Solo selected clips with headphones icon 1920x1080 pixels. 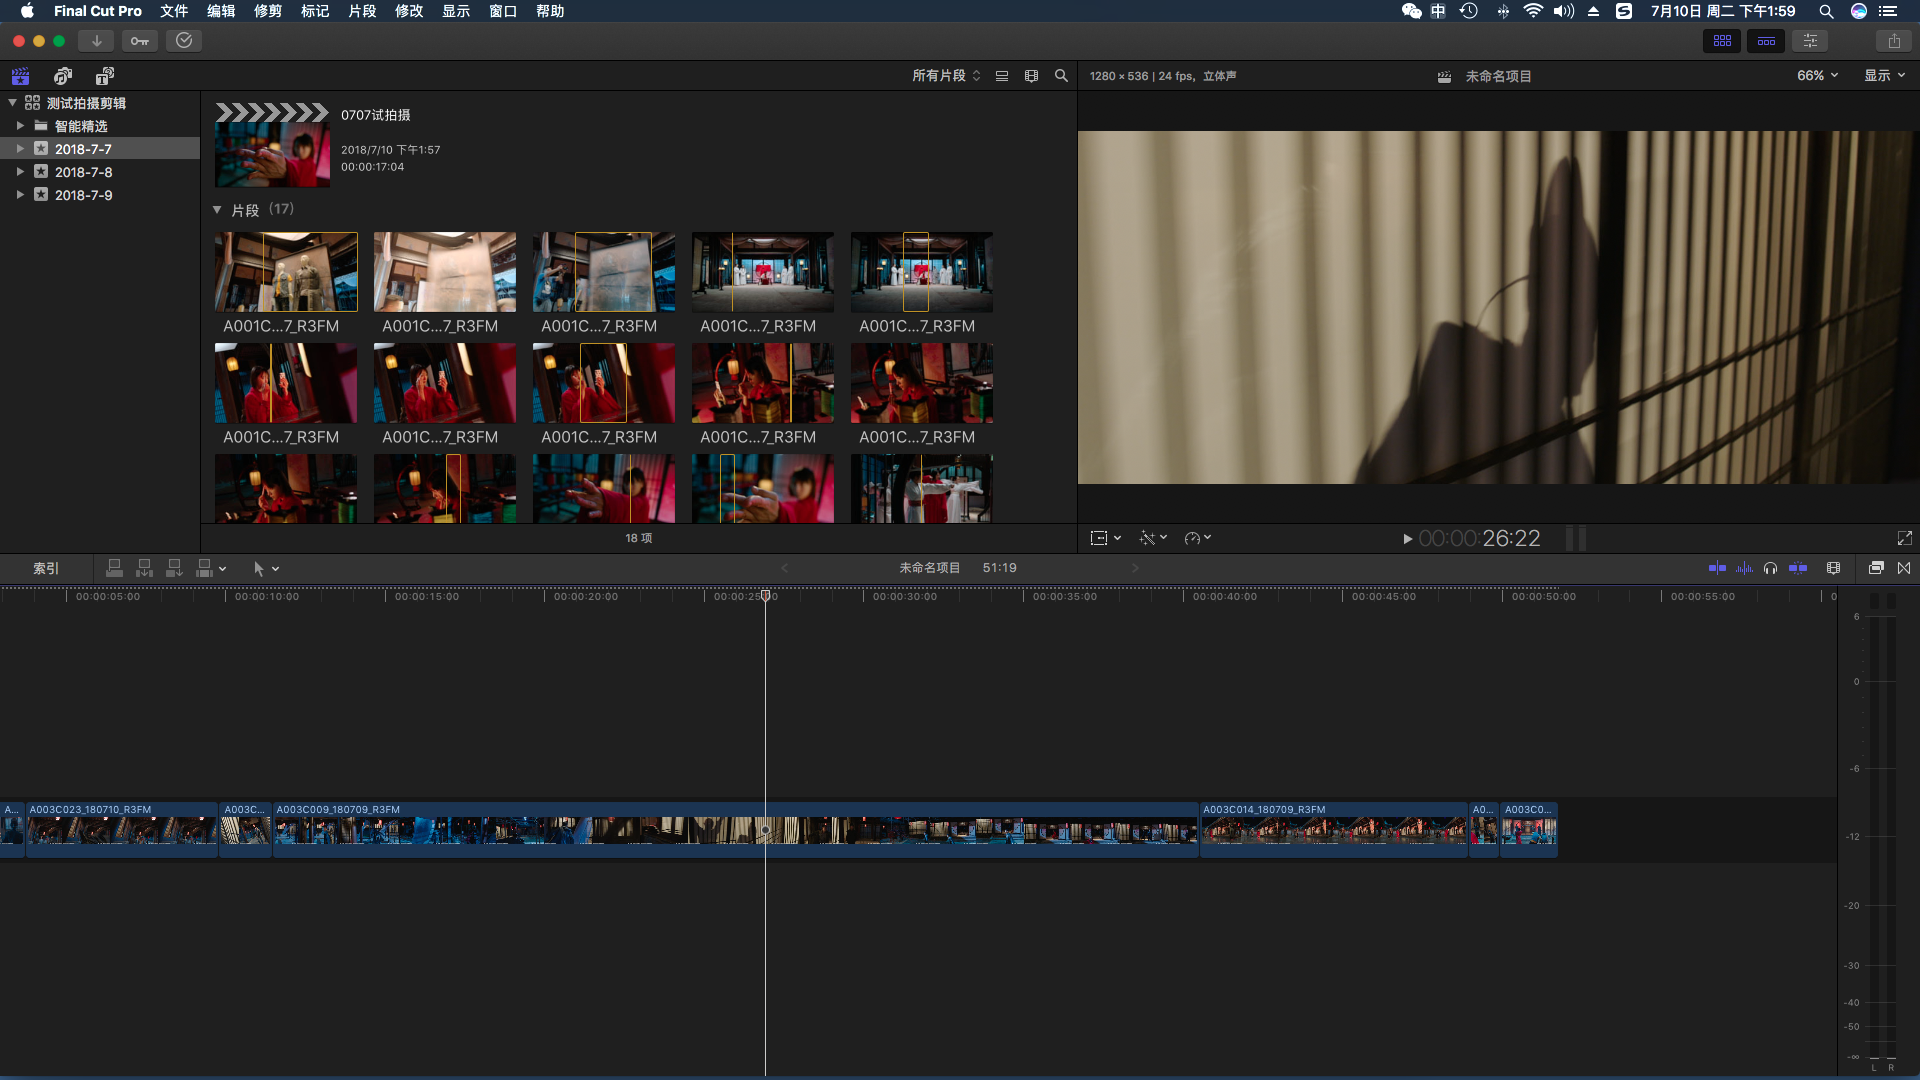point(1771,568)
